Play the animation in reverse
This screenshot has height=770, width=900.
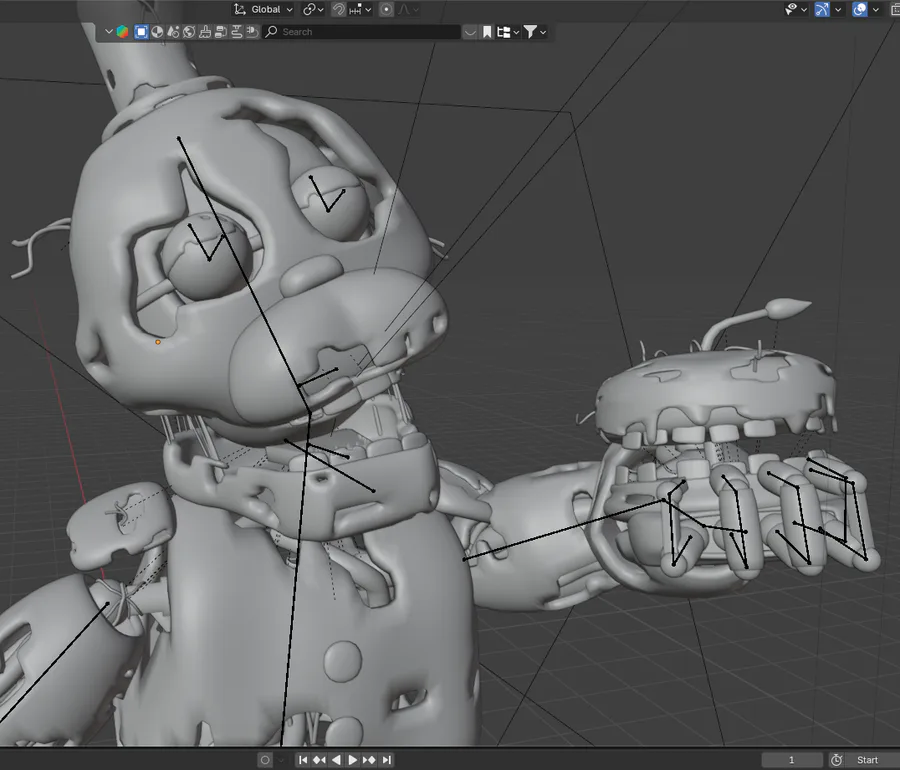tap(336, 760)
